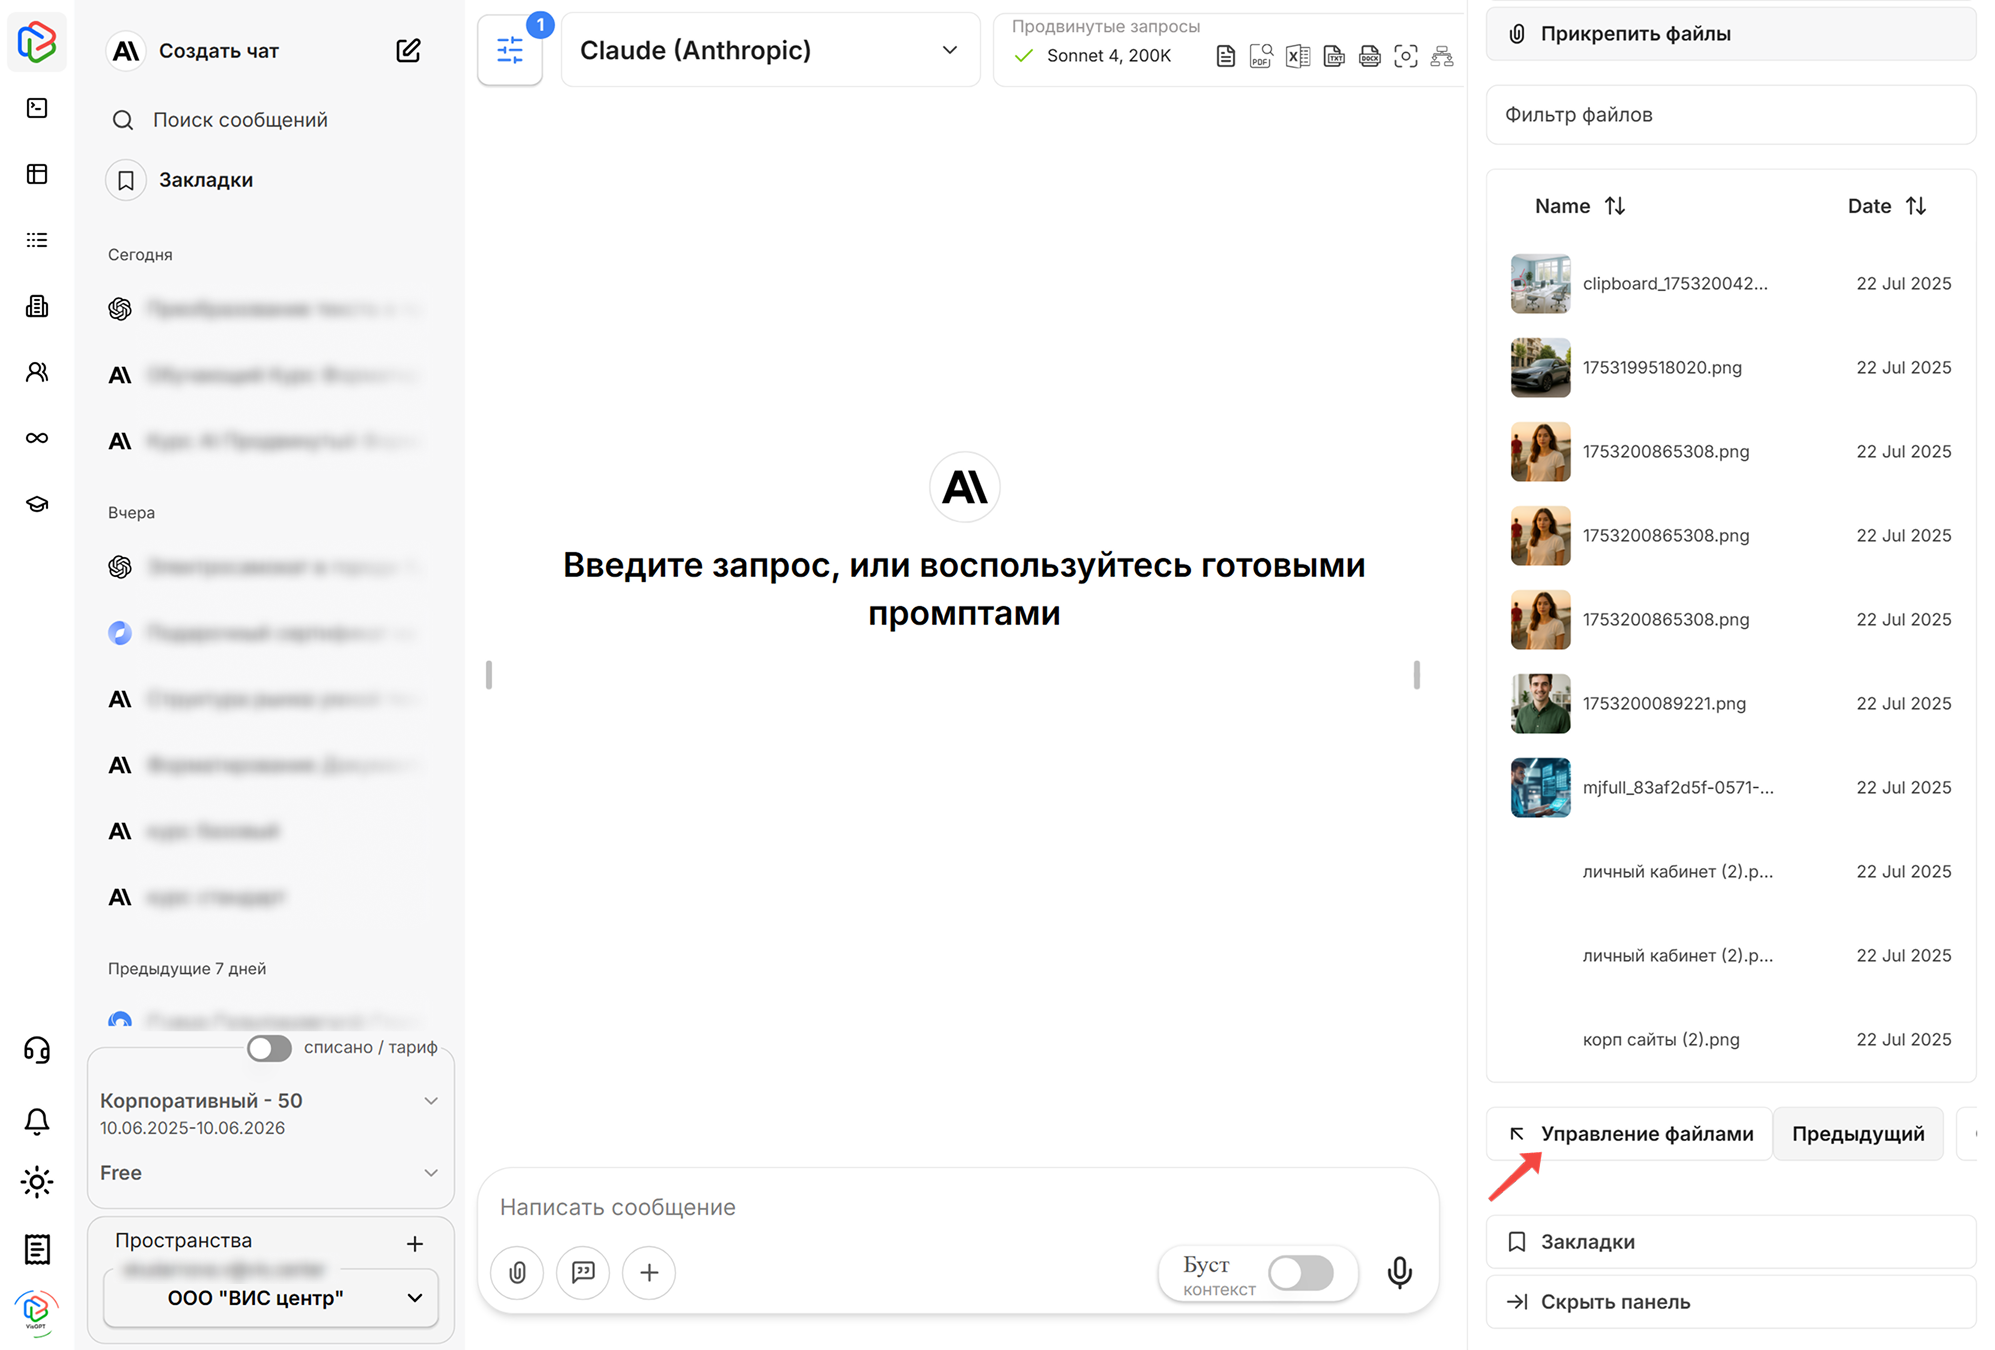This screenshot has width=1995, height=1350.
Task: Expand the Корпоративный - 50 plan chevron
Action: click(431, 1101)
